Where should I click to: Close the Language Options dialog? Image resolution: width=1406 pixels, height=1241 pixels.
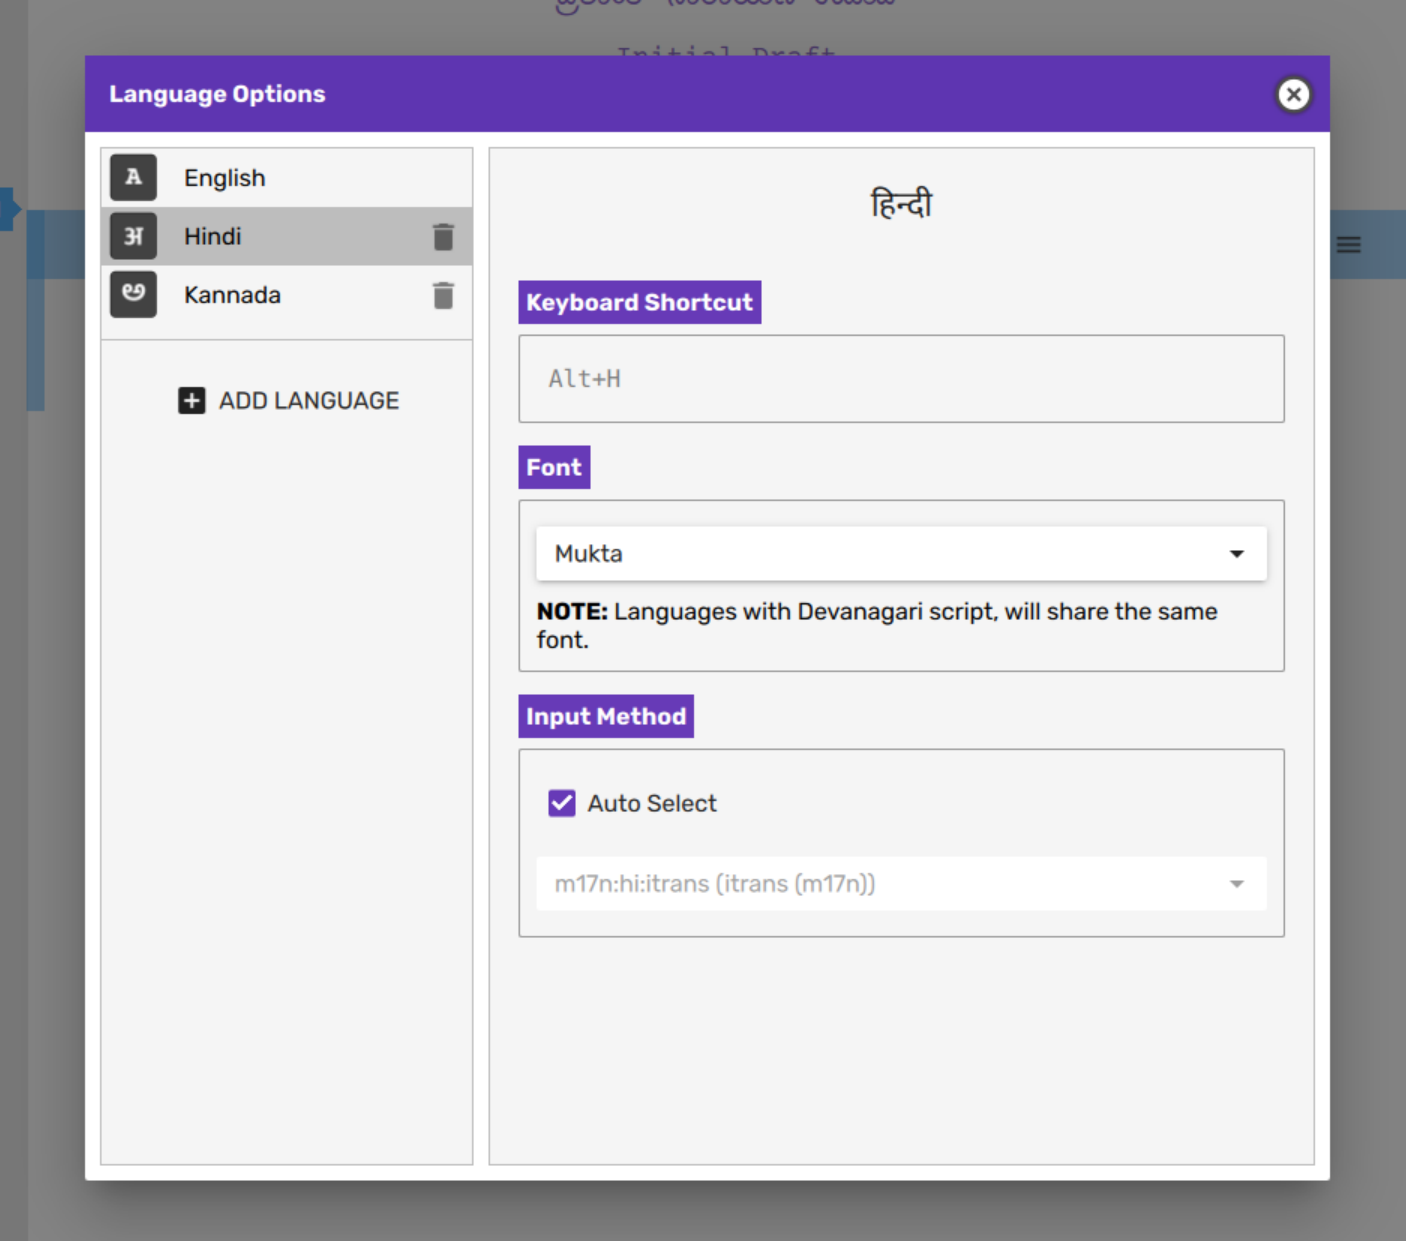(1293, 95)
